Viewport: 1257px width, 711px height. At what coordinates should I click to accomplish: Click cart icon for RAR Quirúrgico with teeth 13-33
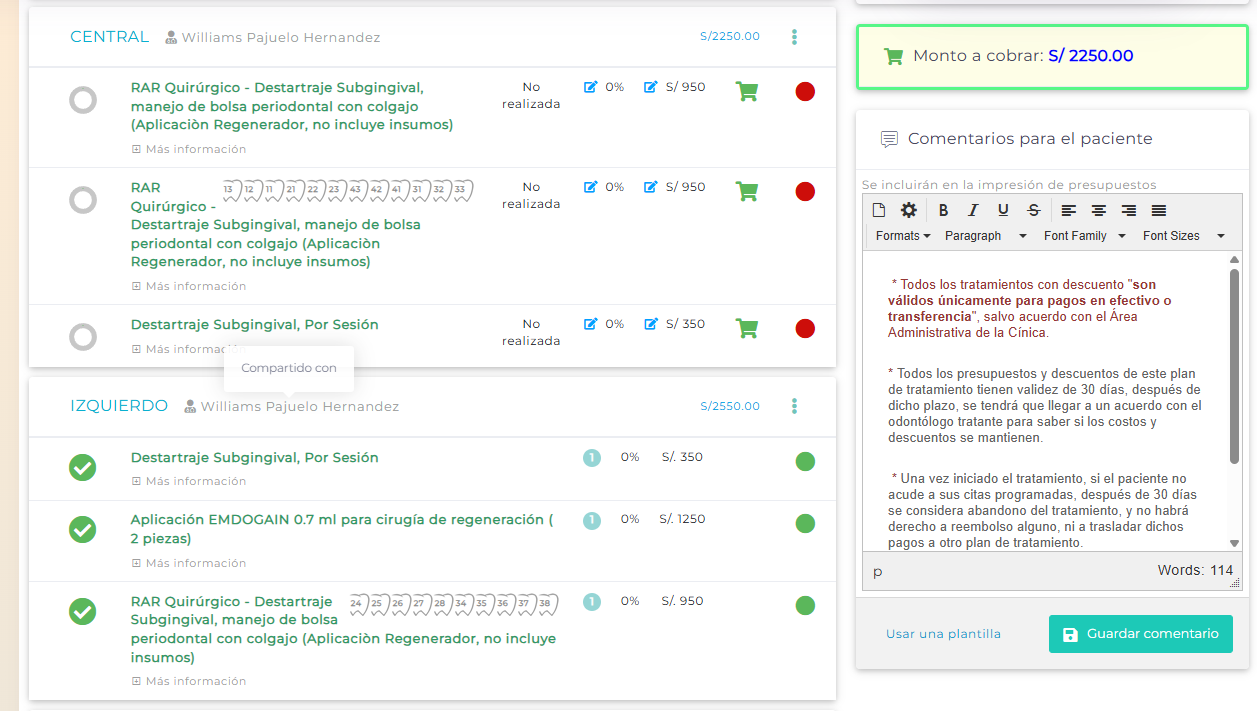pos(746,191)
